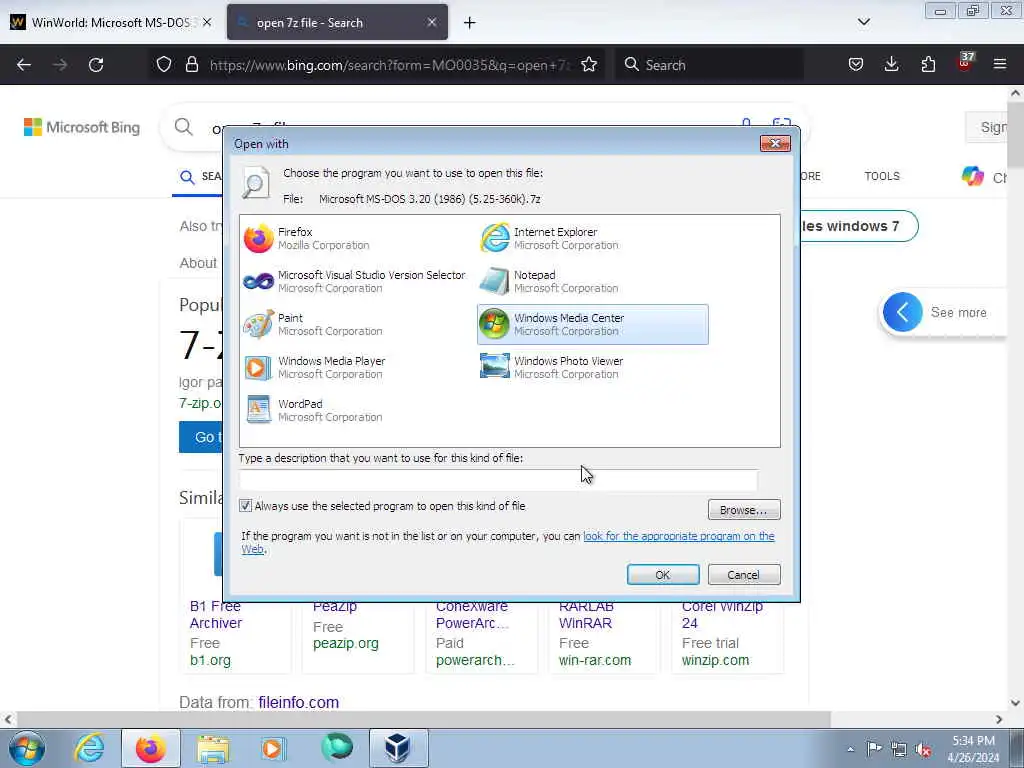Select the open 7z file Search tab
The width and height of the screenshot is (1024, 768).
tap(337, 22)
